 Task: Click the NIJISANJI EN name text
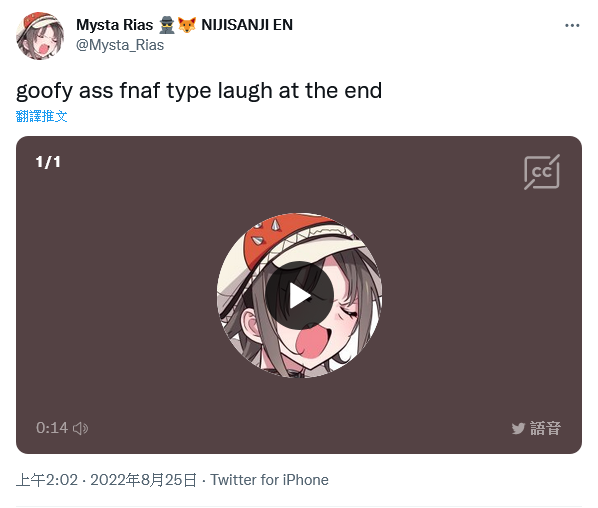coord(247,25)
